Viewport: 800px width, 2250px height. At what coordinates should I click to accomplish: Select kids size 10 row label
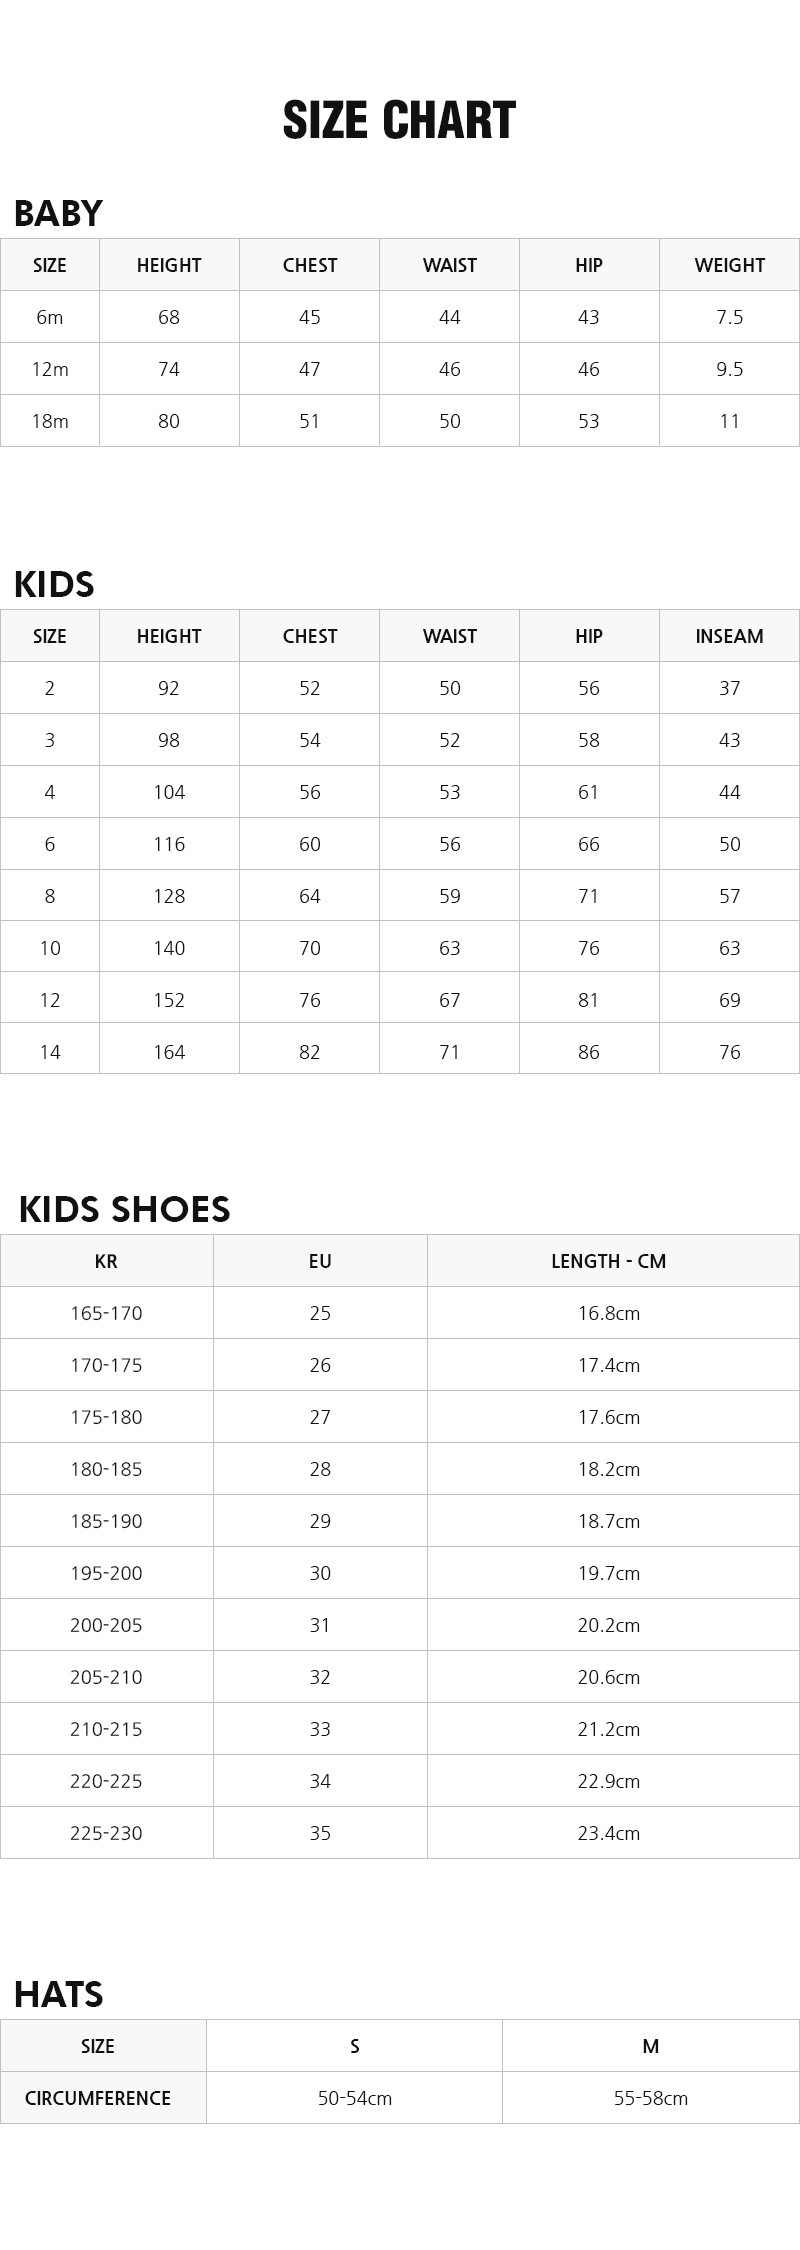click(49, 948)
